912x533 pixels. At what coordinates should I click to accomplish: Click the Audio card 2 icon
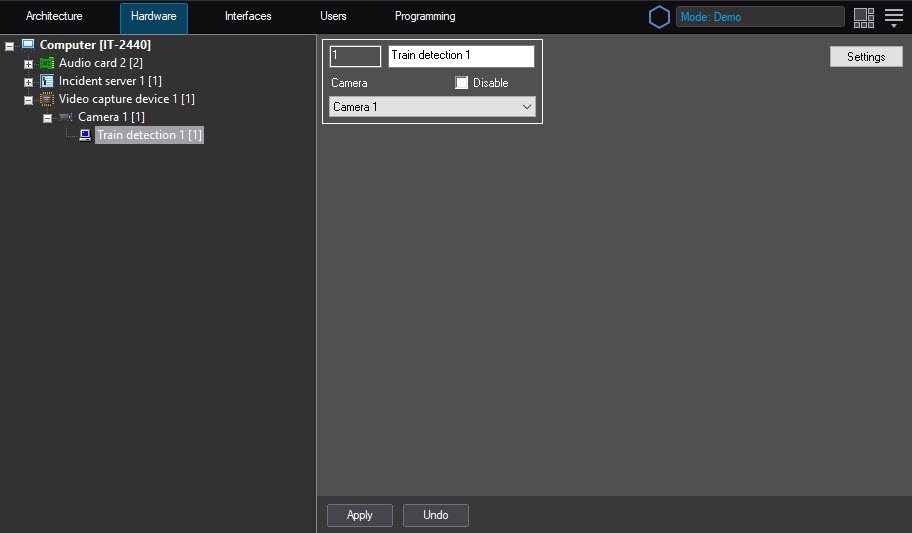(x=47, y=63)
